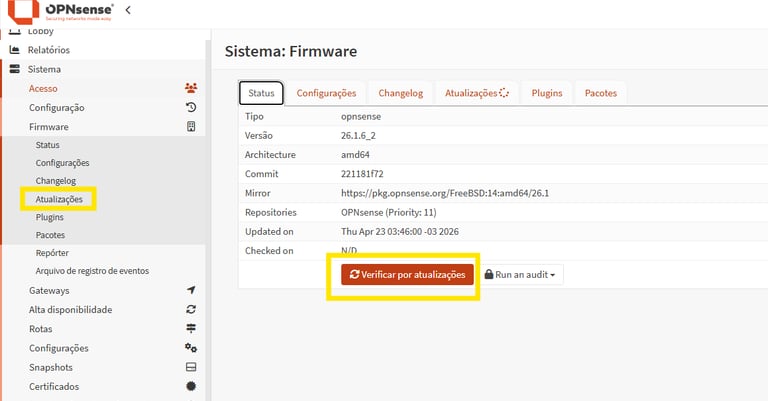The image size is (768, 401).
Task: Open Atualizações in sidebar
Action: click(59, 199)
